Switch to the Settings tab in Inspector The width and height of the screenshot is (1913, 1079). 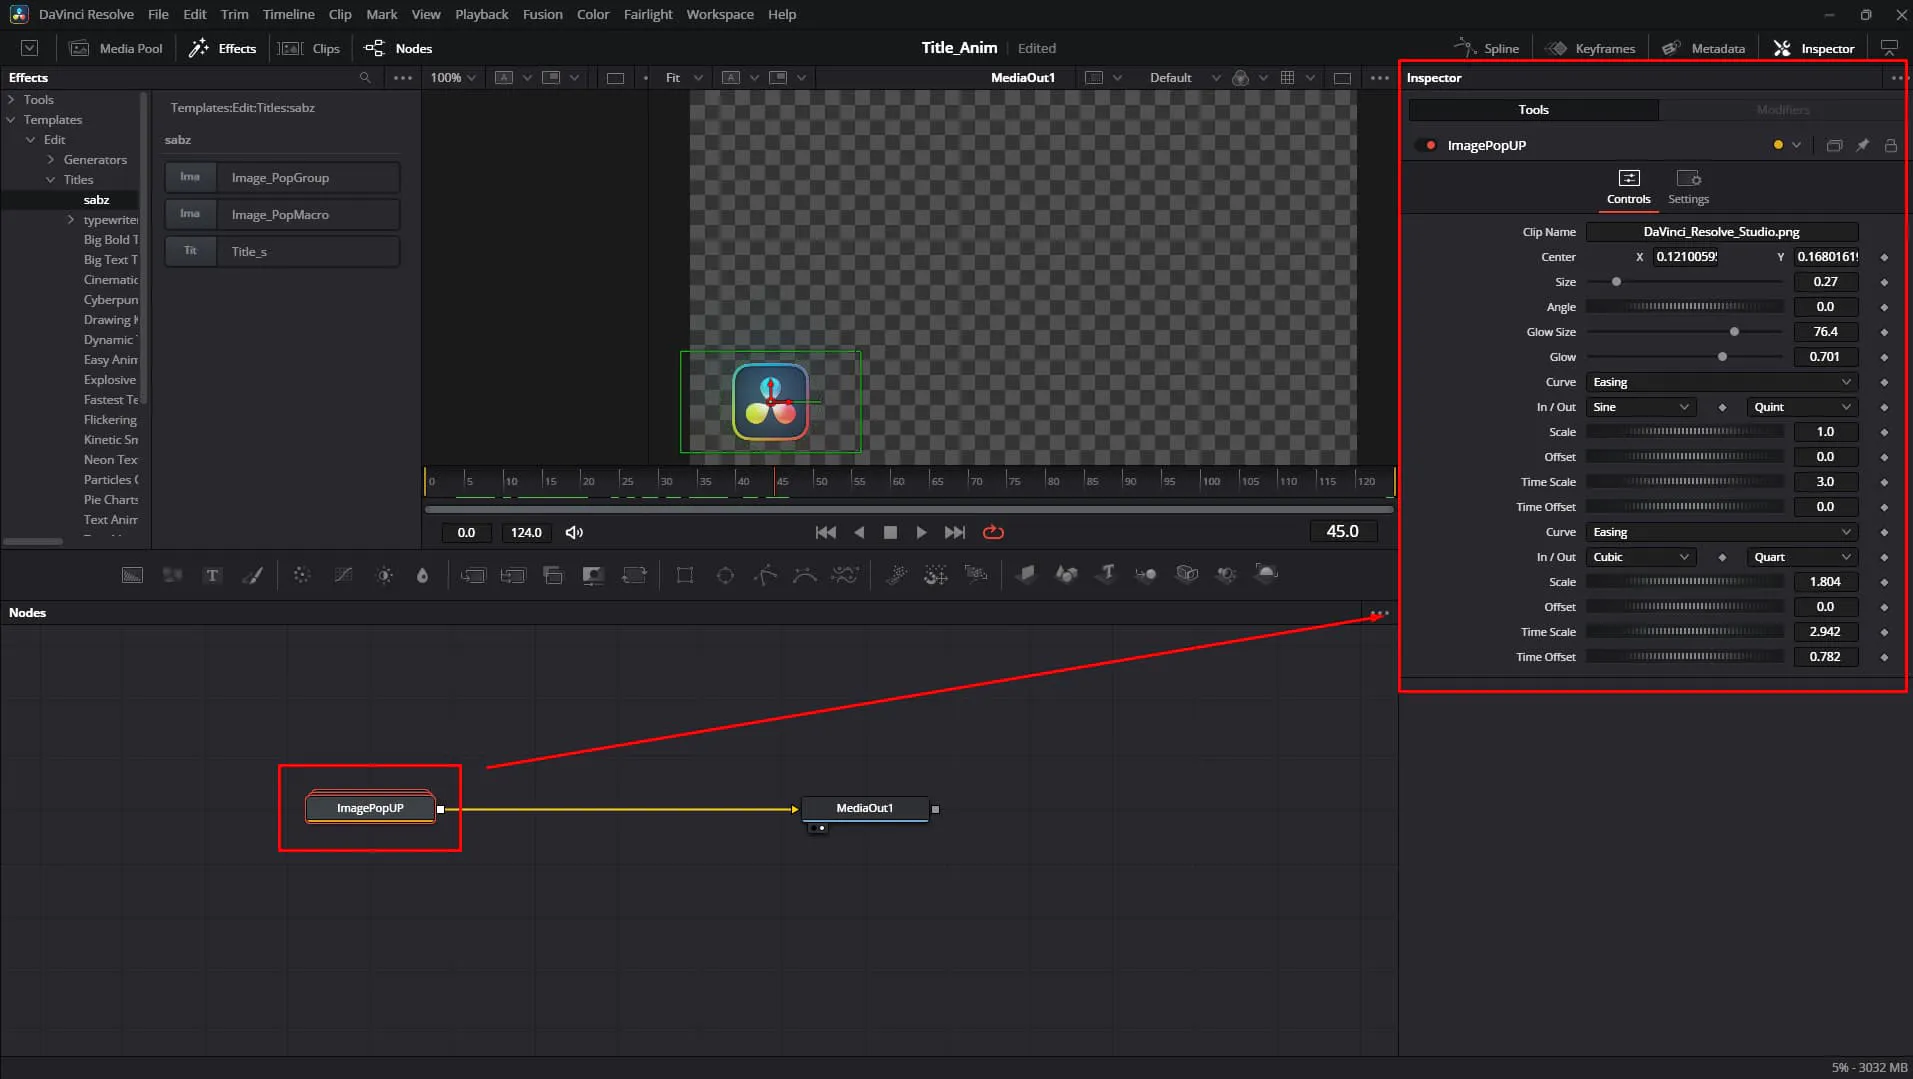point(1688,187)
